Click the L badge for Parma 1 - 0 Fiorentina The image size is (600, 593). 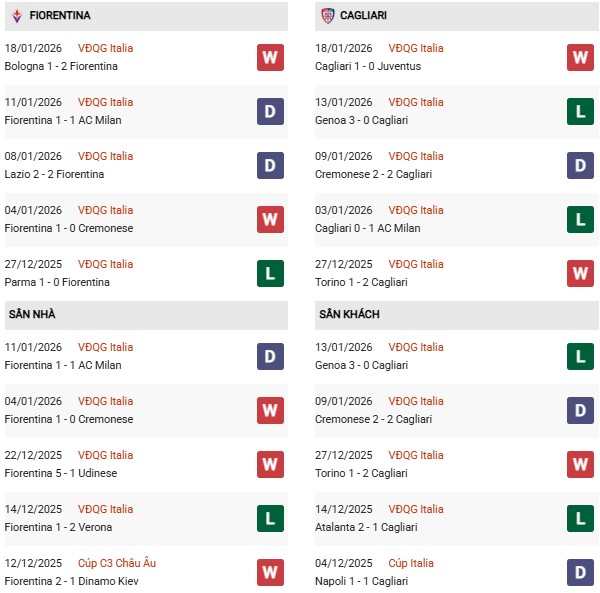pyautogui.click(x=270, y=273)
